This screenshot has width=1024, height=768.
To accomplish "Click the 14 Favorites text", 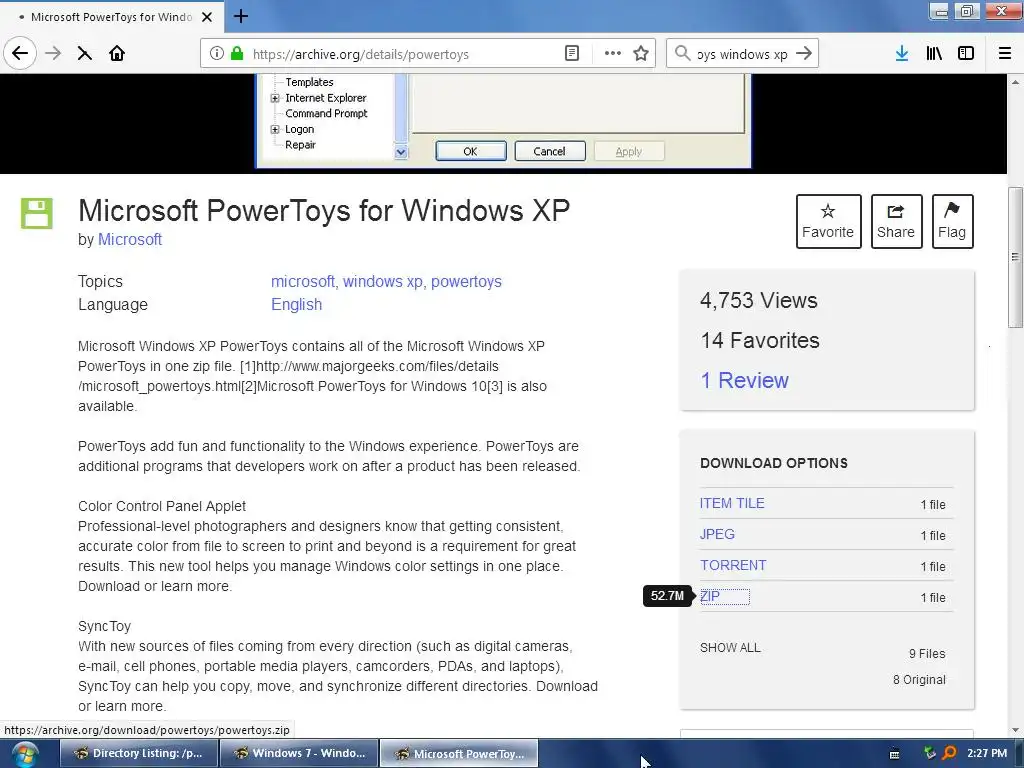I will pos(760,340).
